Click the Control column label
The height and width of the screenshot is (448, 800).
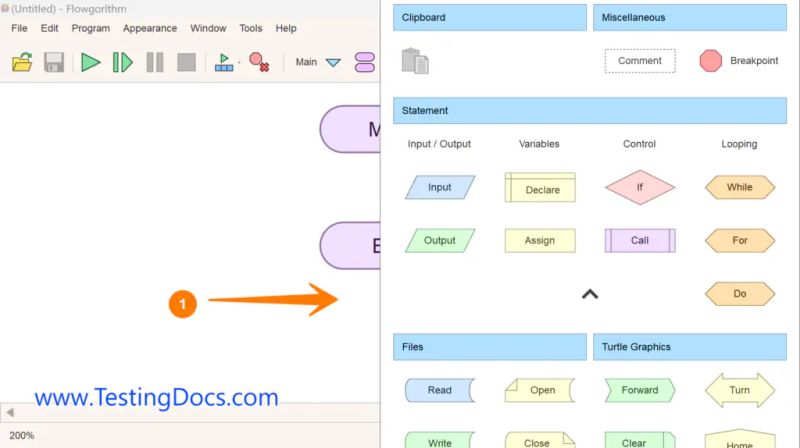click(639, 144)
